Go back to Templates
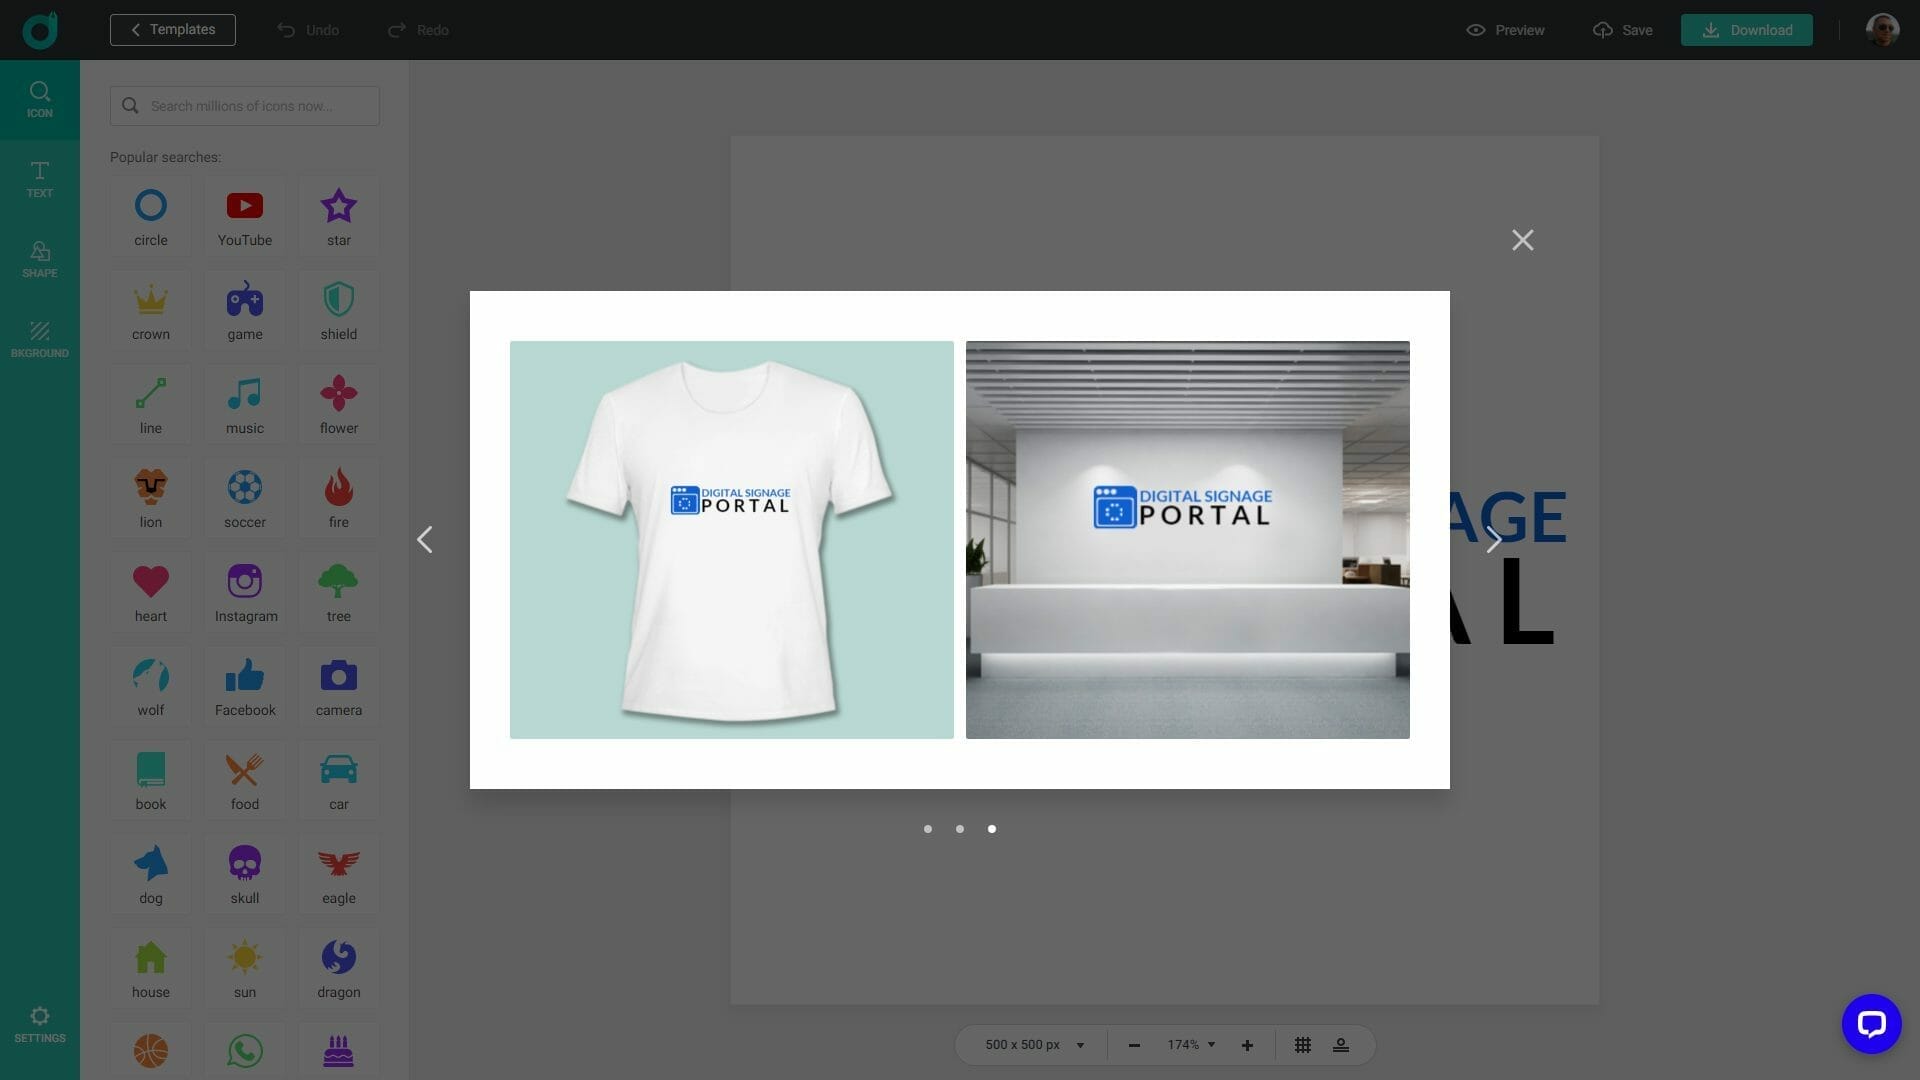 (172, 29)
